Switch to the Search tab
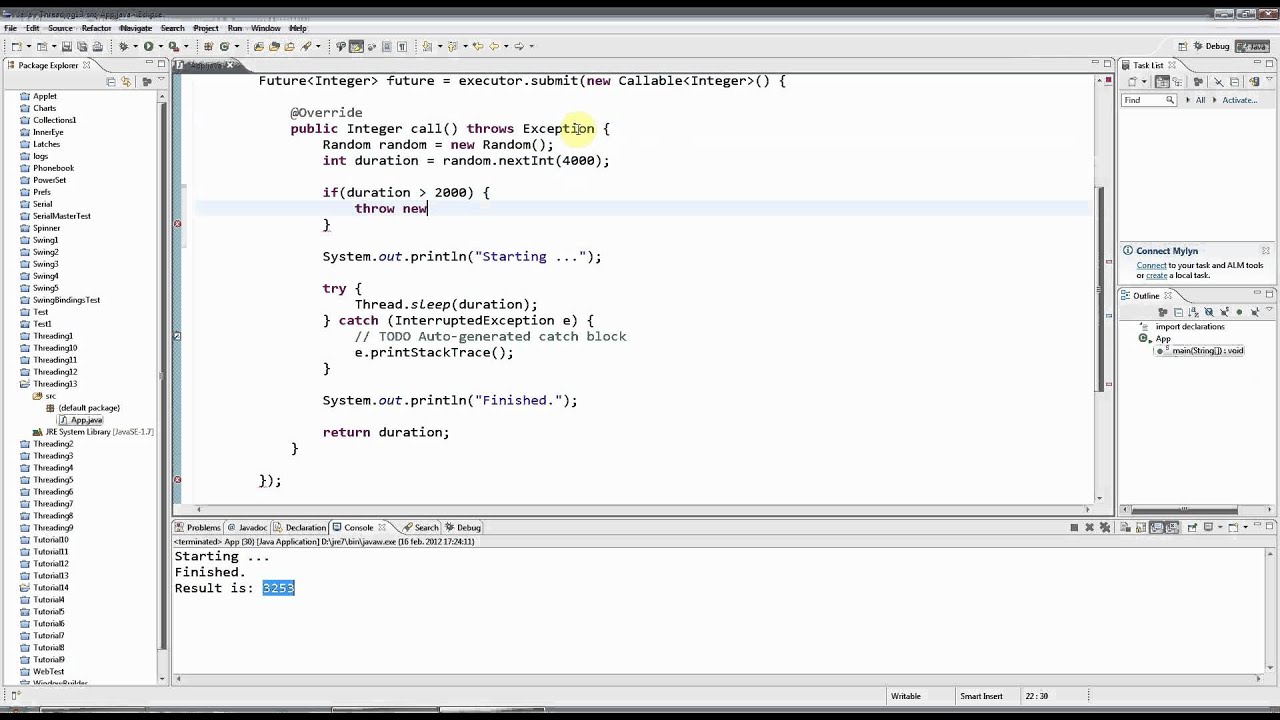This screenshot has width=1280, height=720. click(x=421, y=527)
